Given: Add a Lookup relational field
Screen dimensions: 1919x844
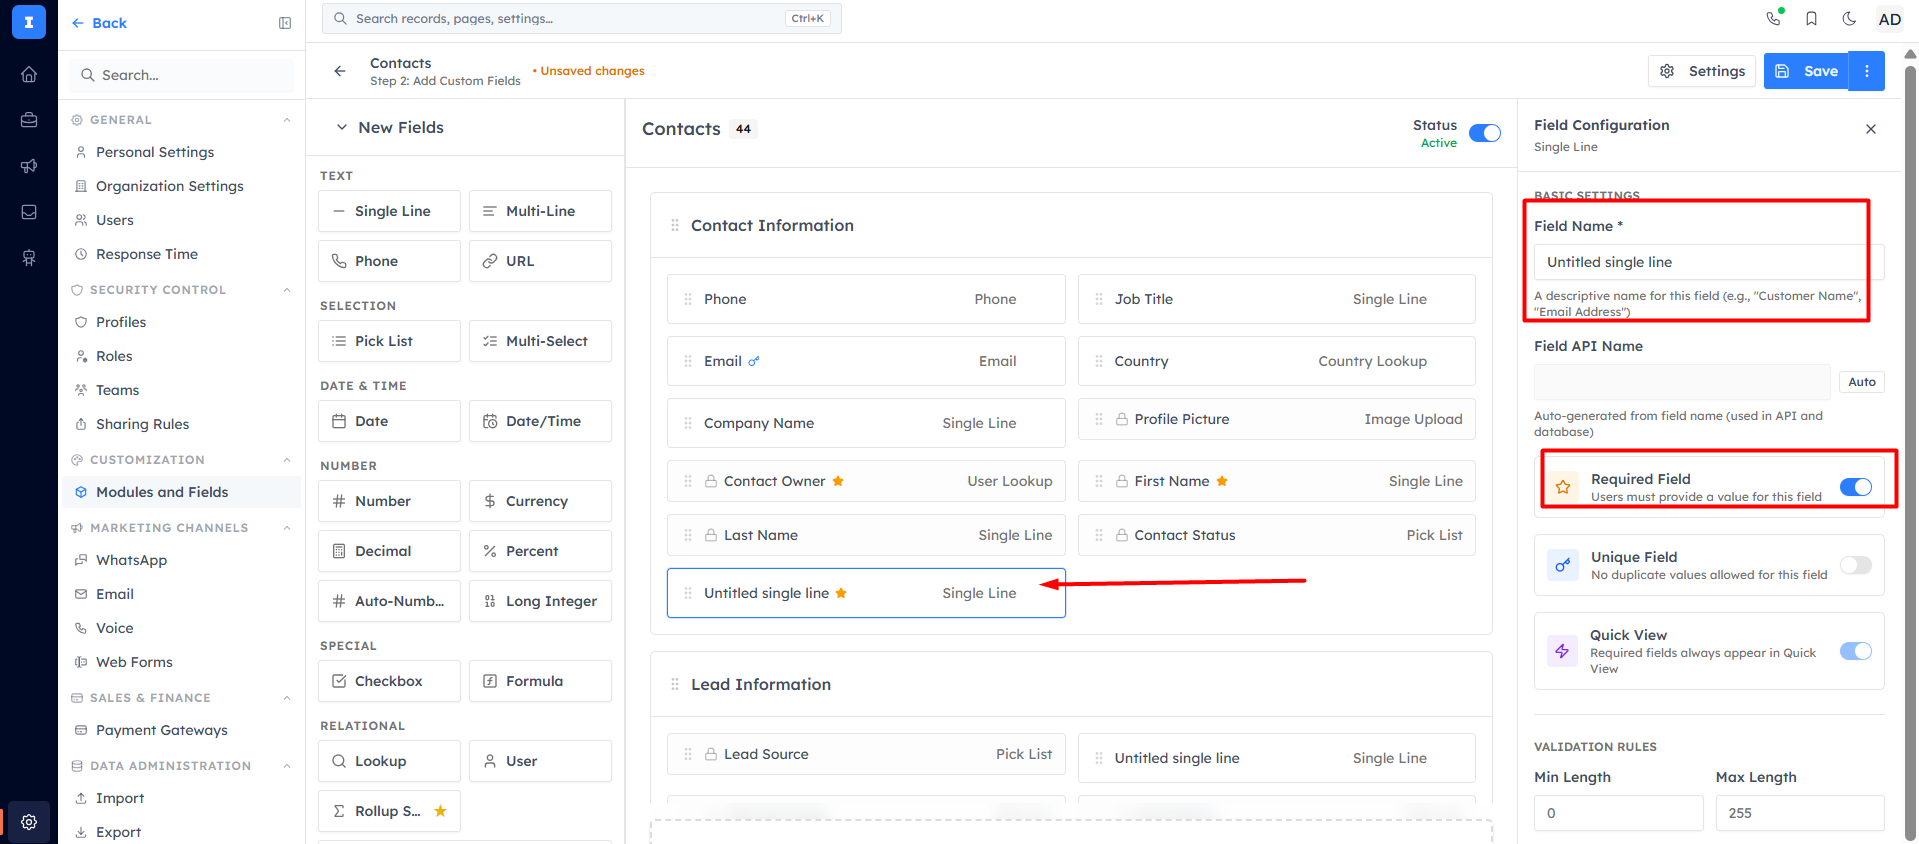Looking at the screenshot, I should [389, 761].
